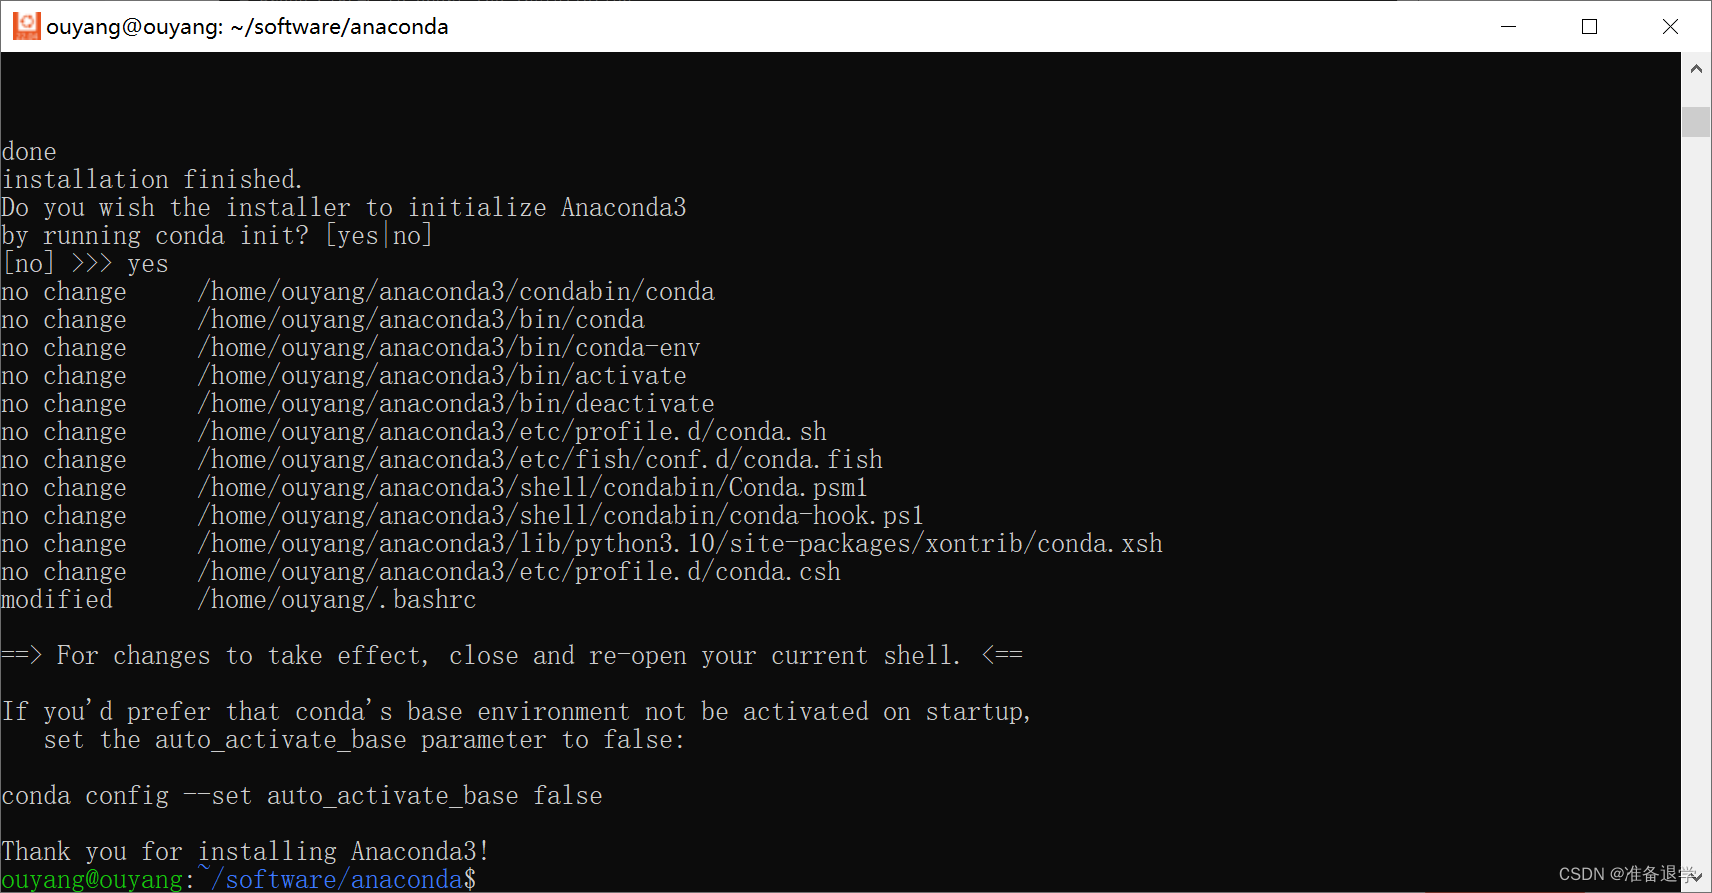This screenshot has height=893, width=1712.
Task: Select the etc/profile.d/conda.sh path
Action: 512,431
